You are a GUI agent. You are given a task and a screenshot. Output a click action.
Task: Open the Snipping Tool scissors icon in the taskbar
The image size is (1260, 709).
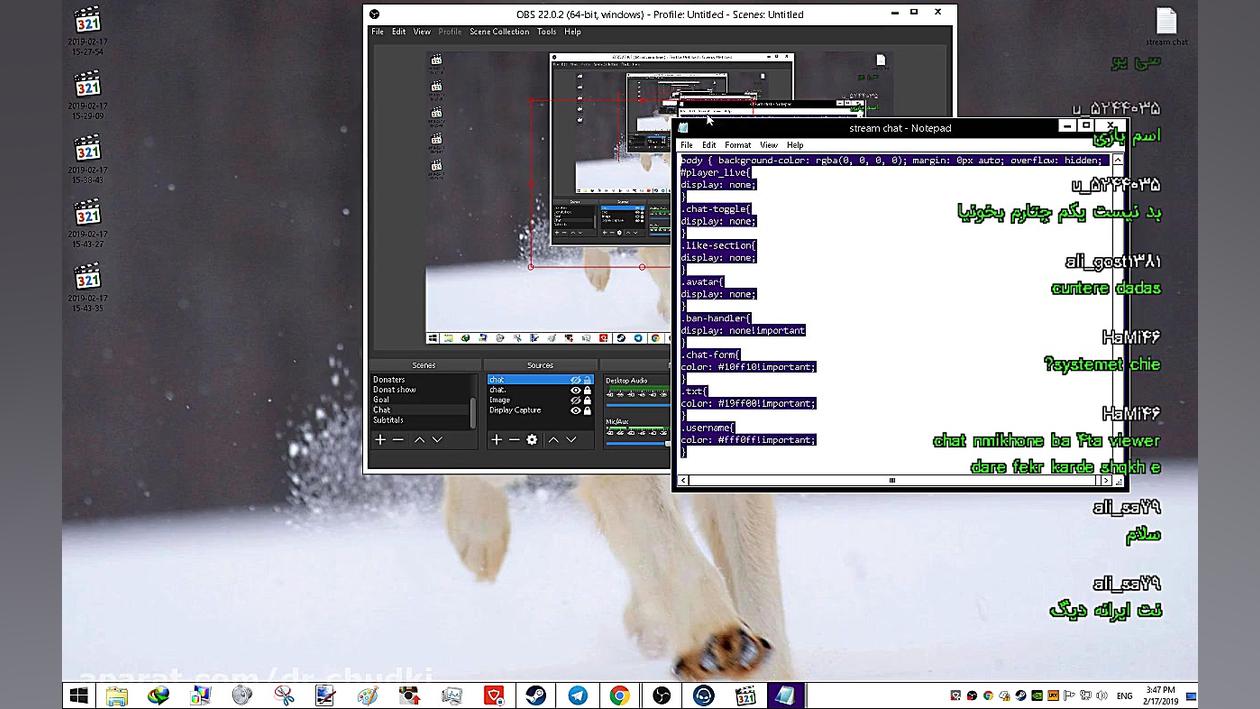284,695
